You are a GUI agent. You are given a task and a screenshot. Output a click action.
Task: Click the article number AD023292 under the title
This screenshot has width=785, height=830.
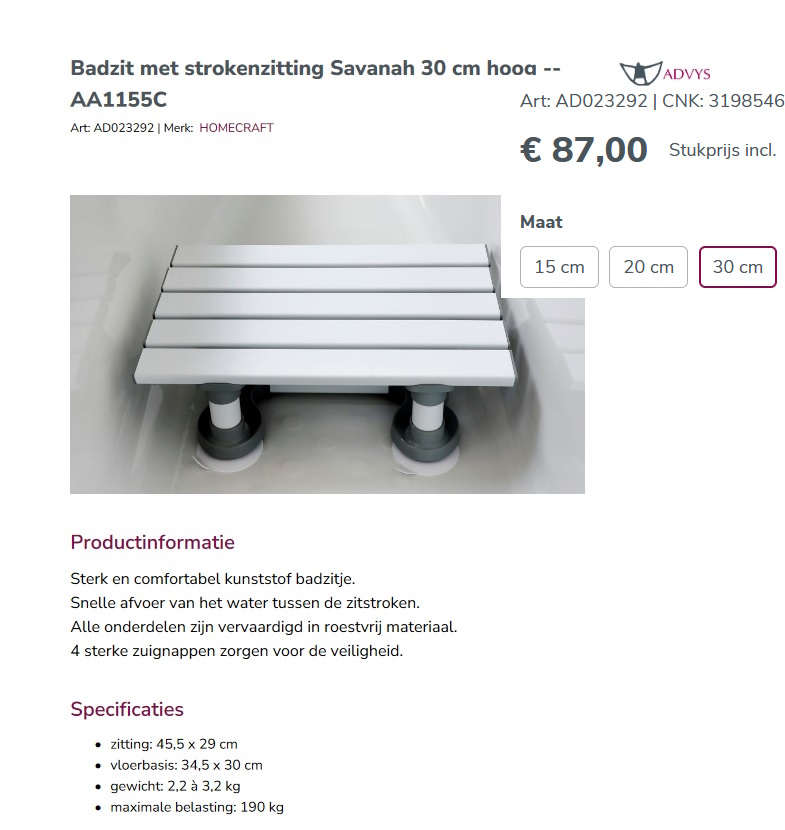[116, 128]
